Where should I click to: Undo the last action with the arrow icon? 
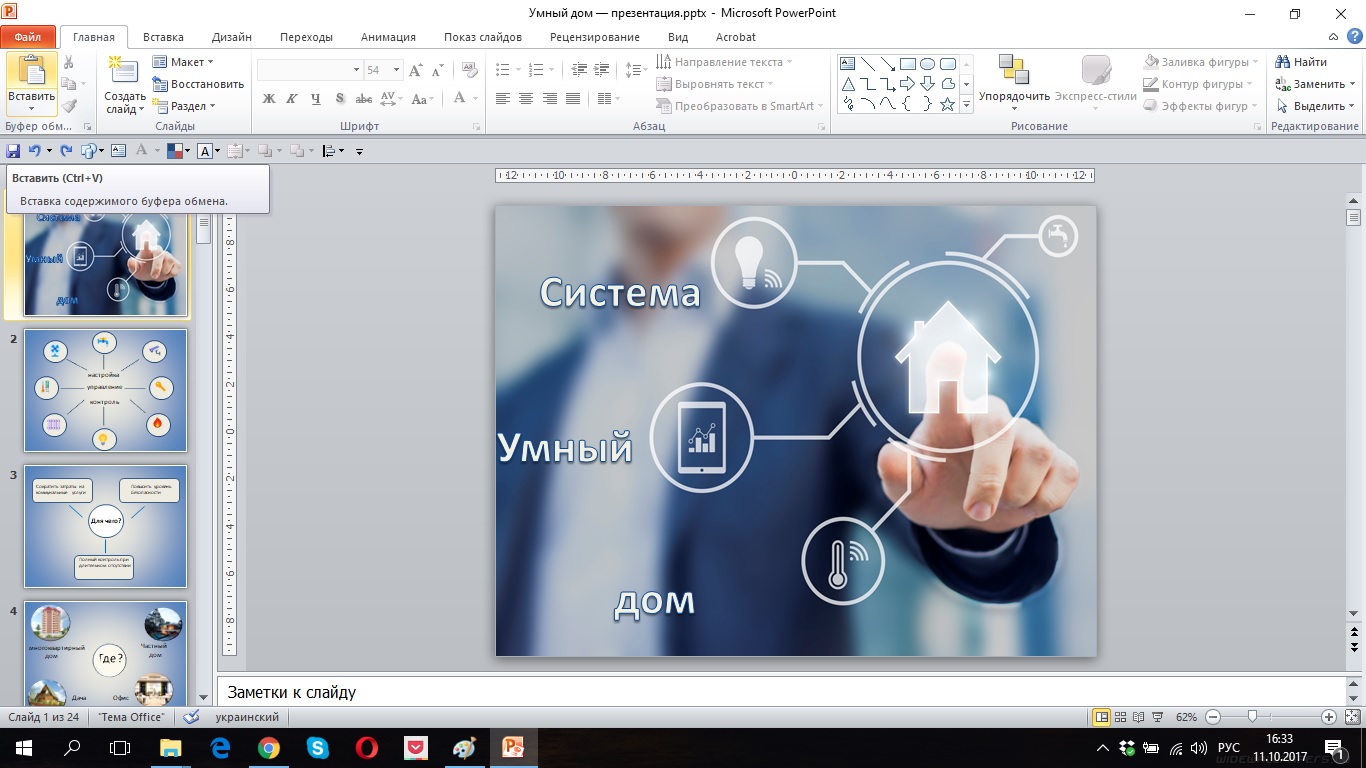[x=34, y=151]
